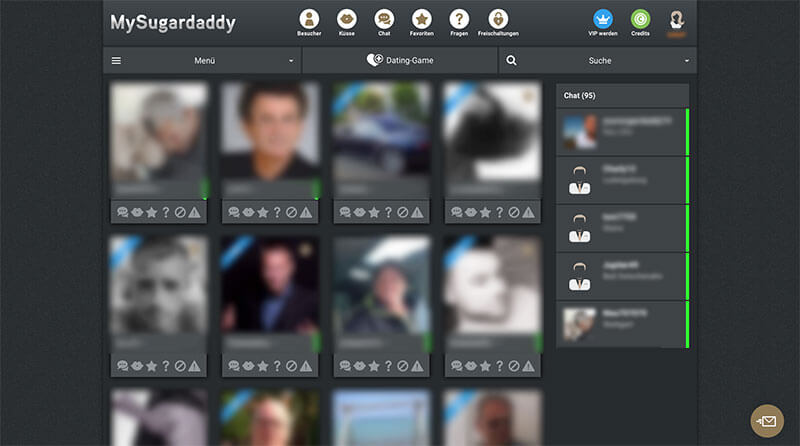Click the Fragen question mark icon
Viewport: 800px width, 446px height.
459,19
